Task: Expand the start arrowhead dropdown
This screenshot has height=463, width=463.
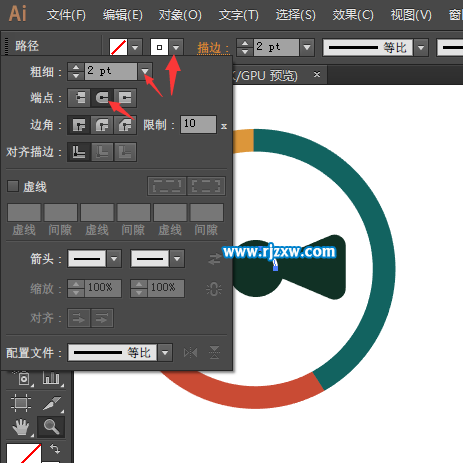Action: click(114, 259)
